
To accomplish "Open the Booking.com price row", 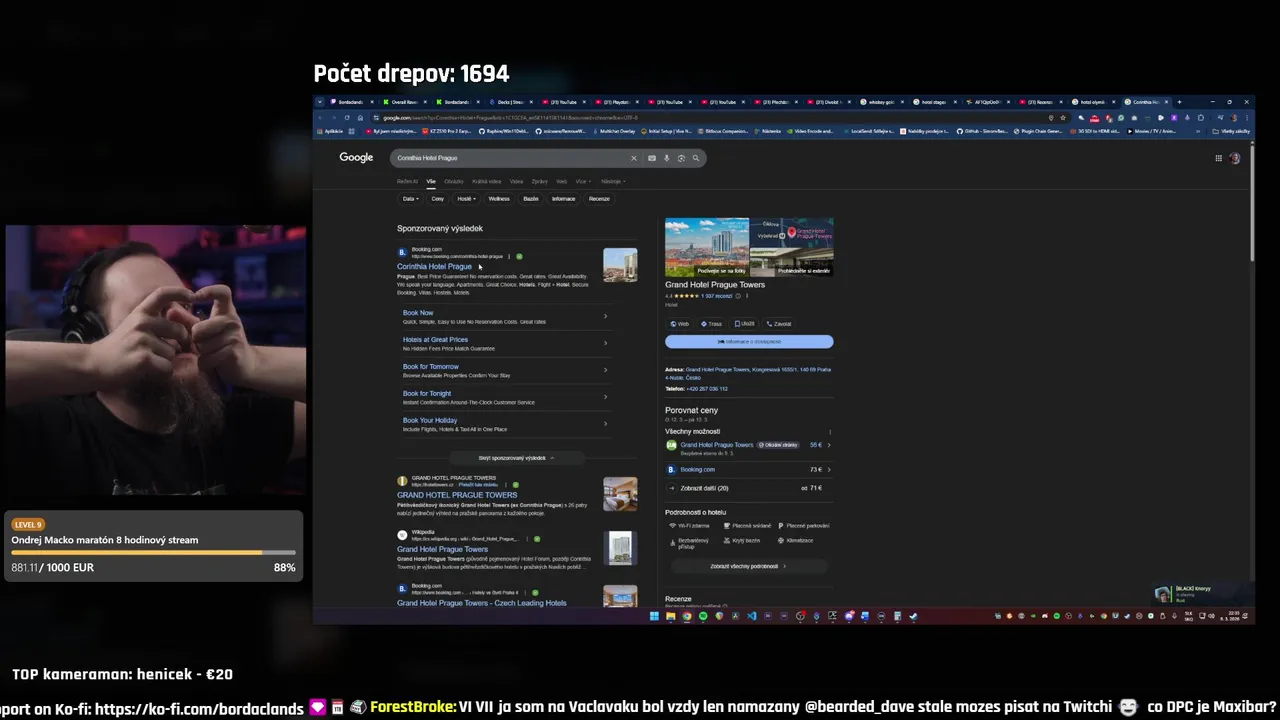I will pos(749,469).
